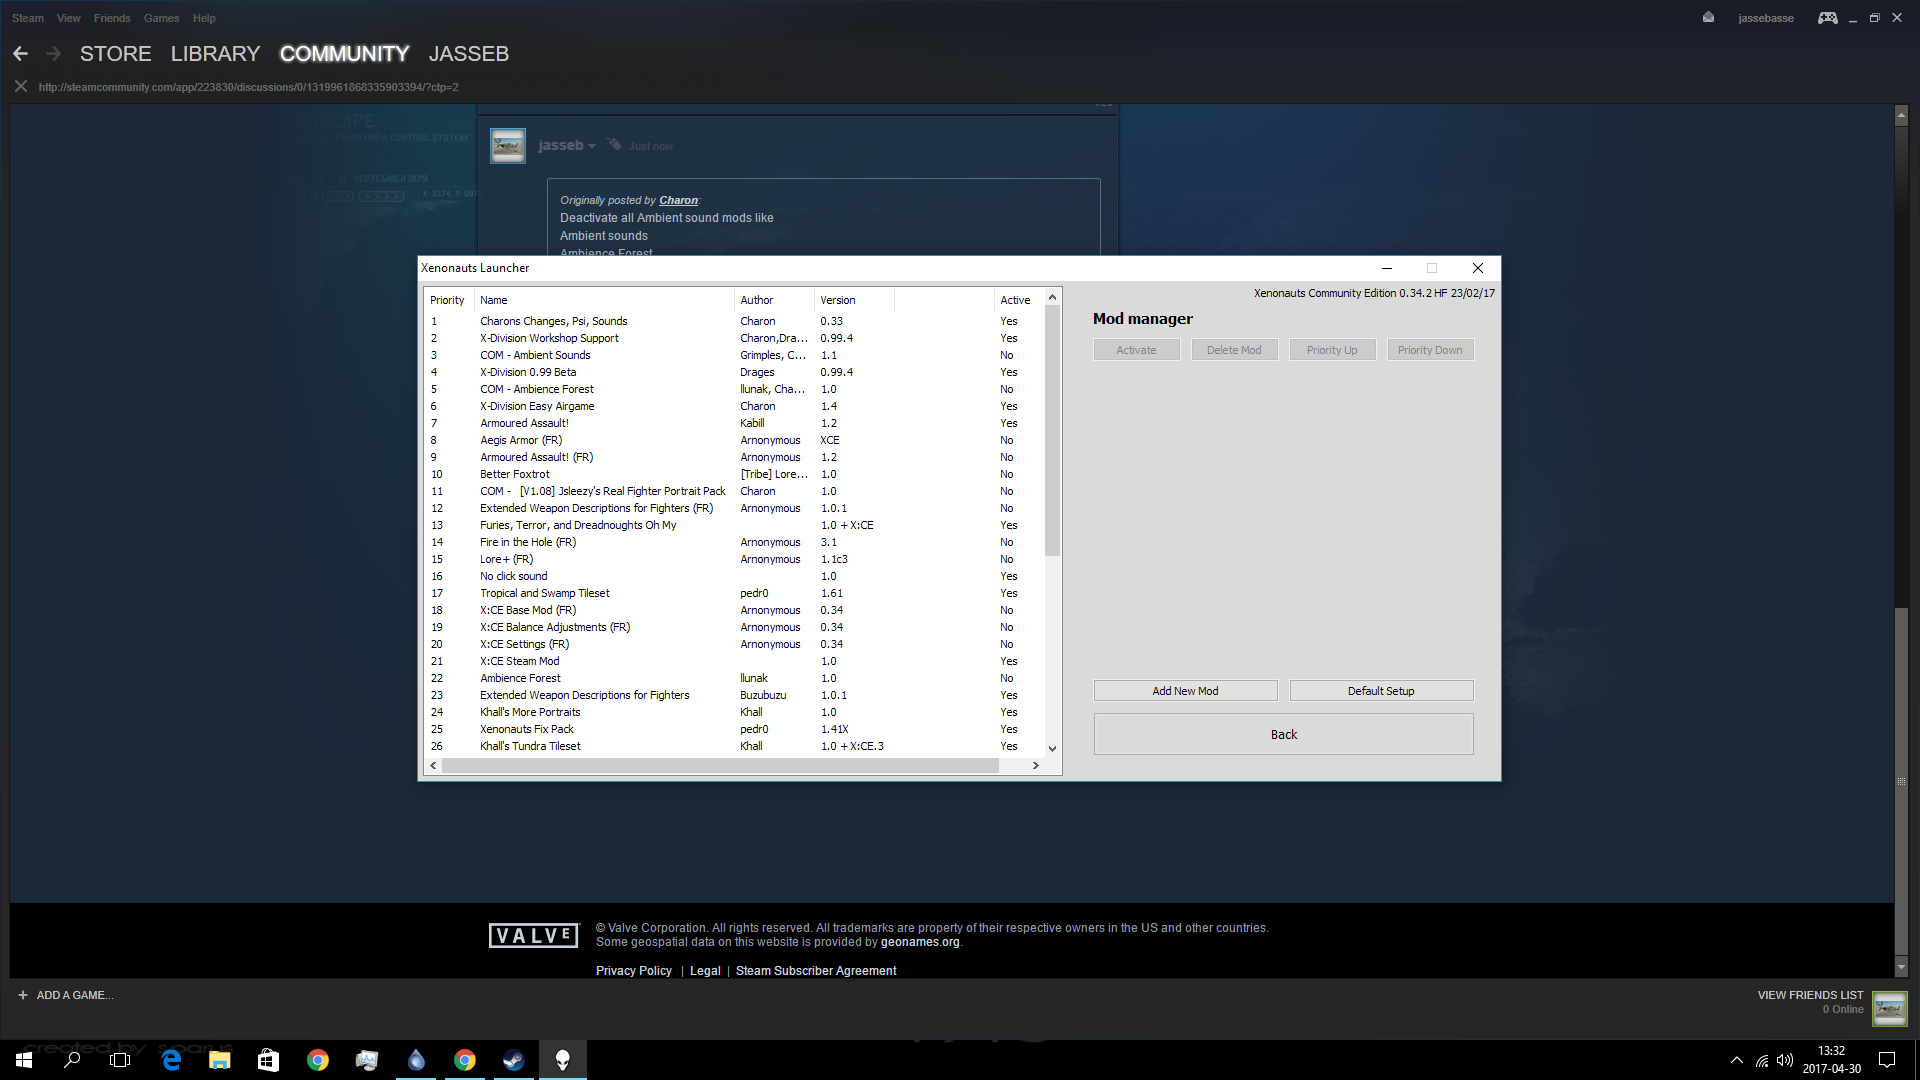The width and height of the screenshot is (1920, 1080).
Task: Sort mod list by Priority column
Action: click(x=448, y=300)
